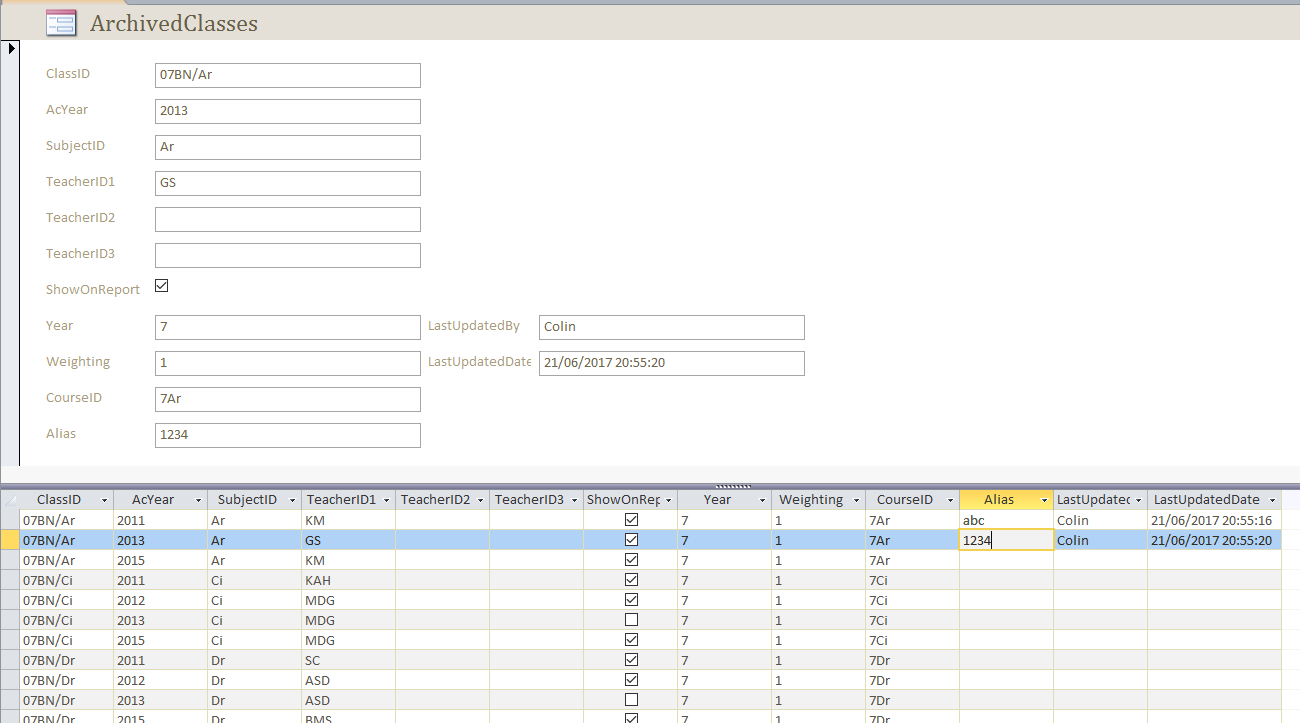
Task: Select the highlighted 2013 07BN/Ar row selector
Action: 10,540
